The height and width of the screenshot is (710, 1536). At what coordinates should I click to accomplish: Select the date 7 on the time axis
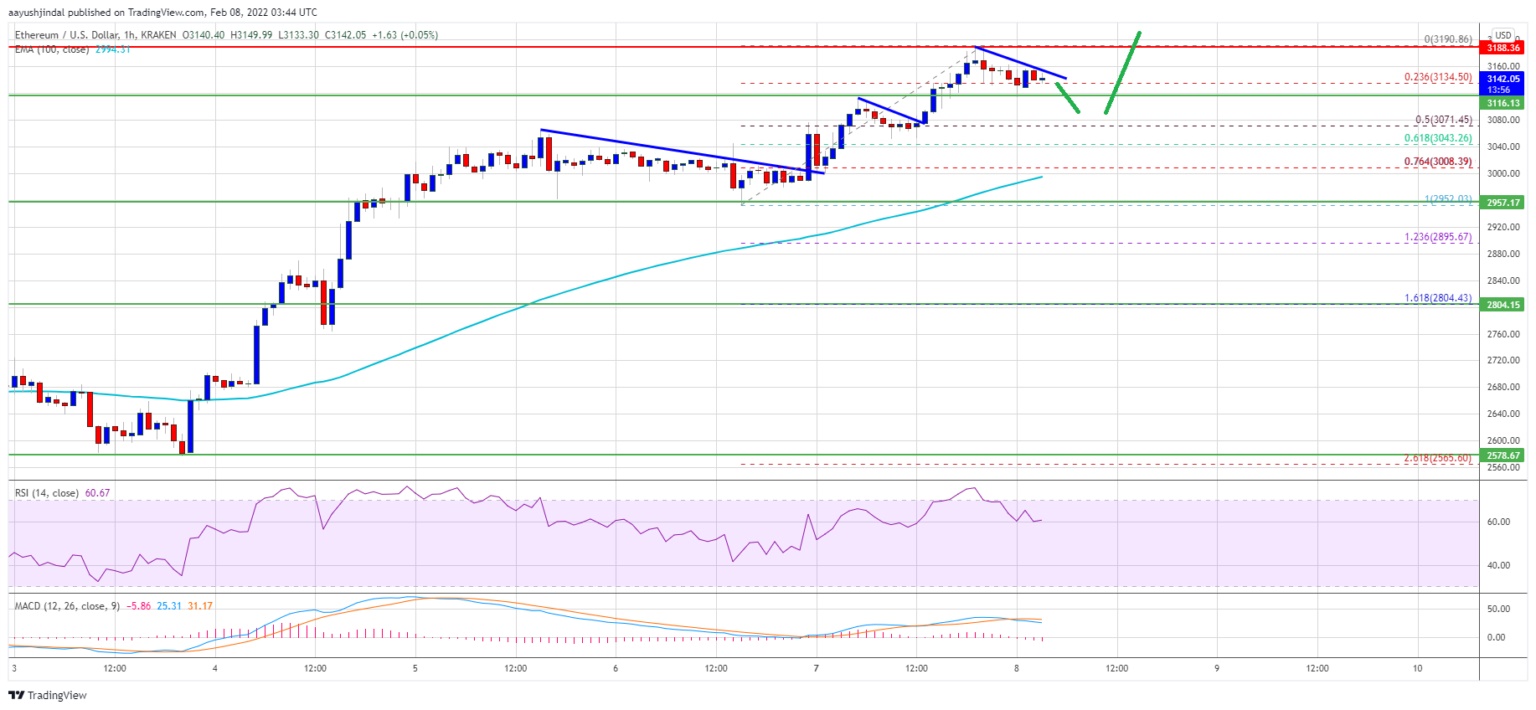[817, 667]
